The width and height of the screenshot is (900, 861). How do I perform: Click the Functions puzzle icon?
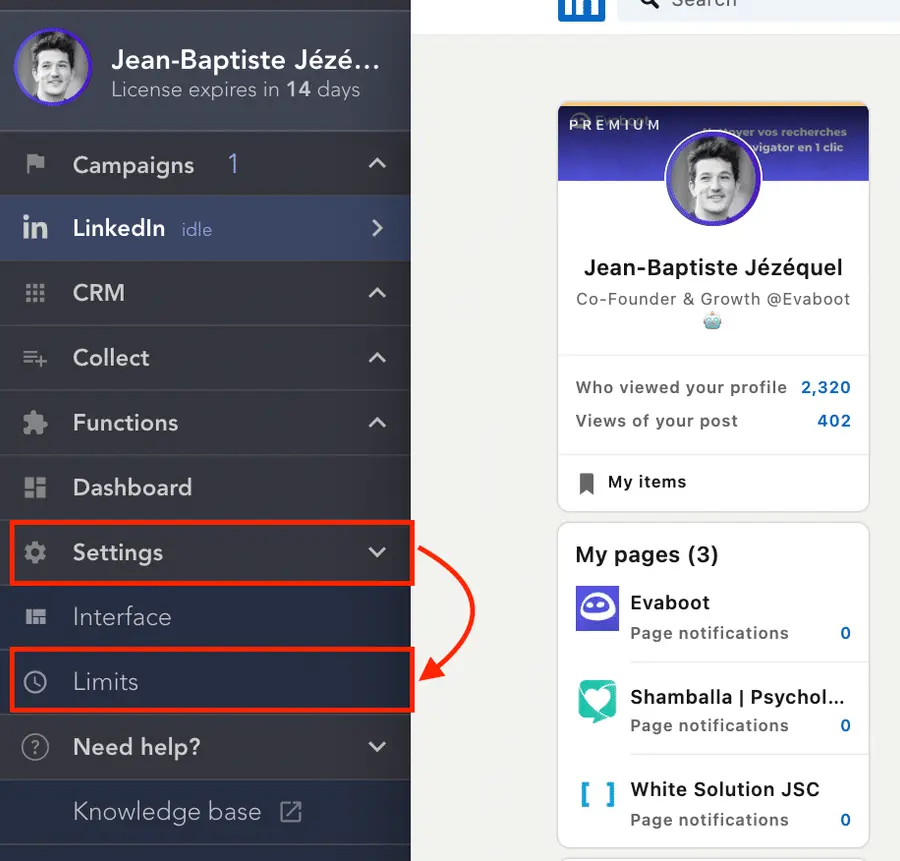coord(35,422)
